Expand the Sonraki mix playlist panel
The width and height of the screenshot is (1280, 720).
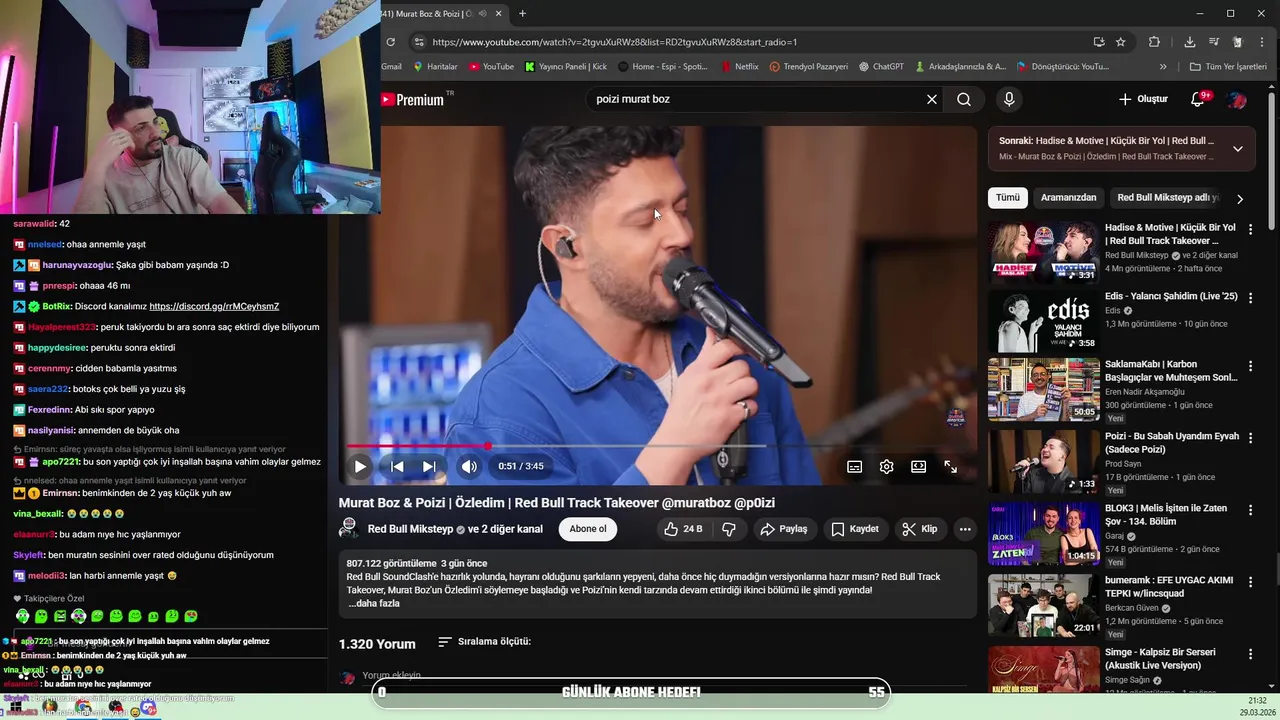1237,149
